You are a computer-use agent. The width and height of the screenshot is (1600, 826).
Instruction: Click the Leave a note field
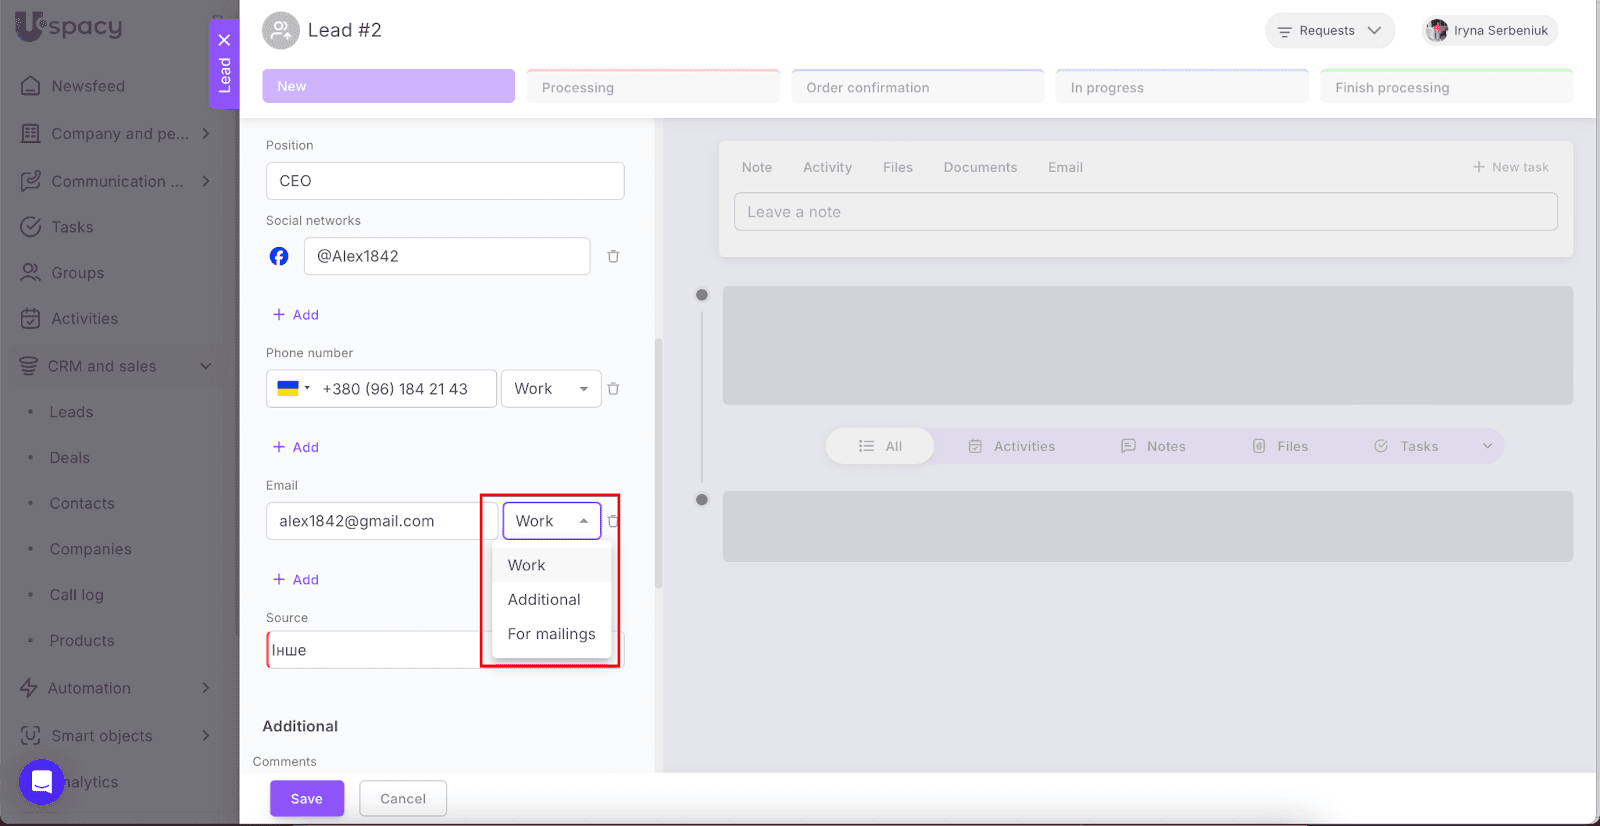coord(1145,212)
